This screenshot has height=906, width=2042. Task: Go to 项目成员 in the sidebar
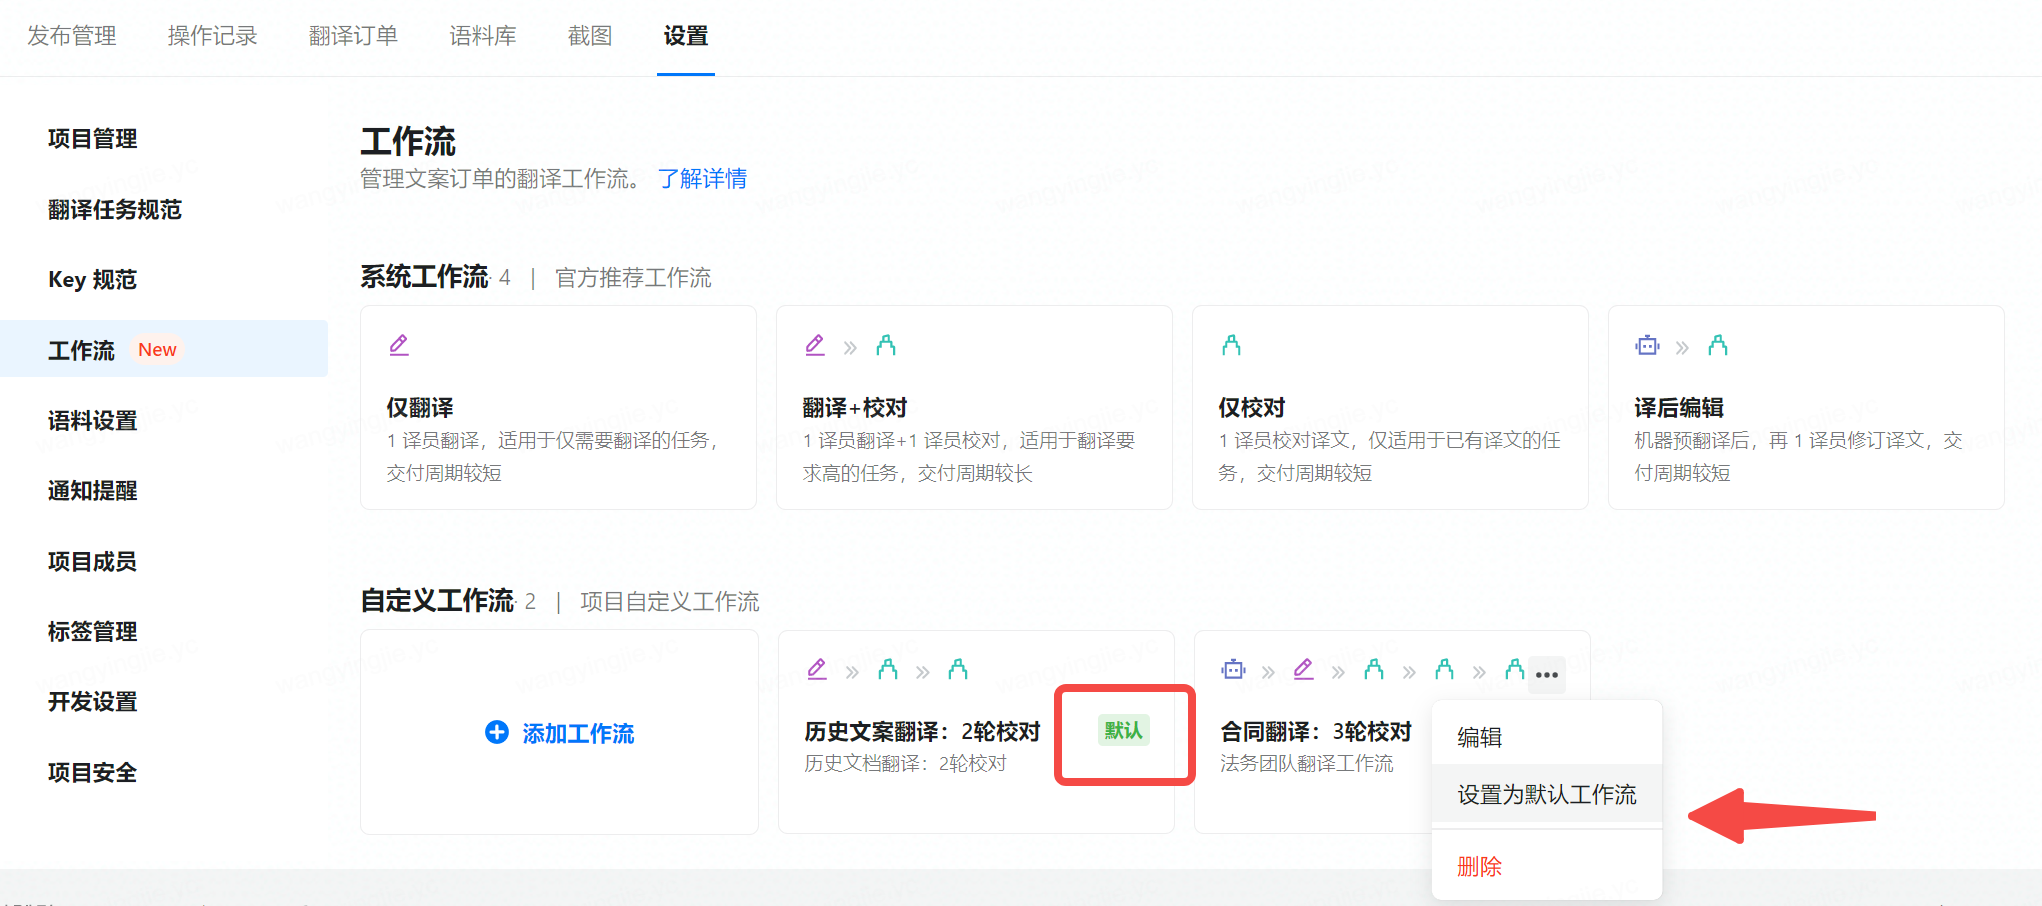pyautogui.click(x=92, y=562)
